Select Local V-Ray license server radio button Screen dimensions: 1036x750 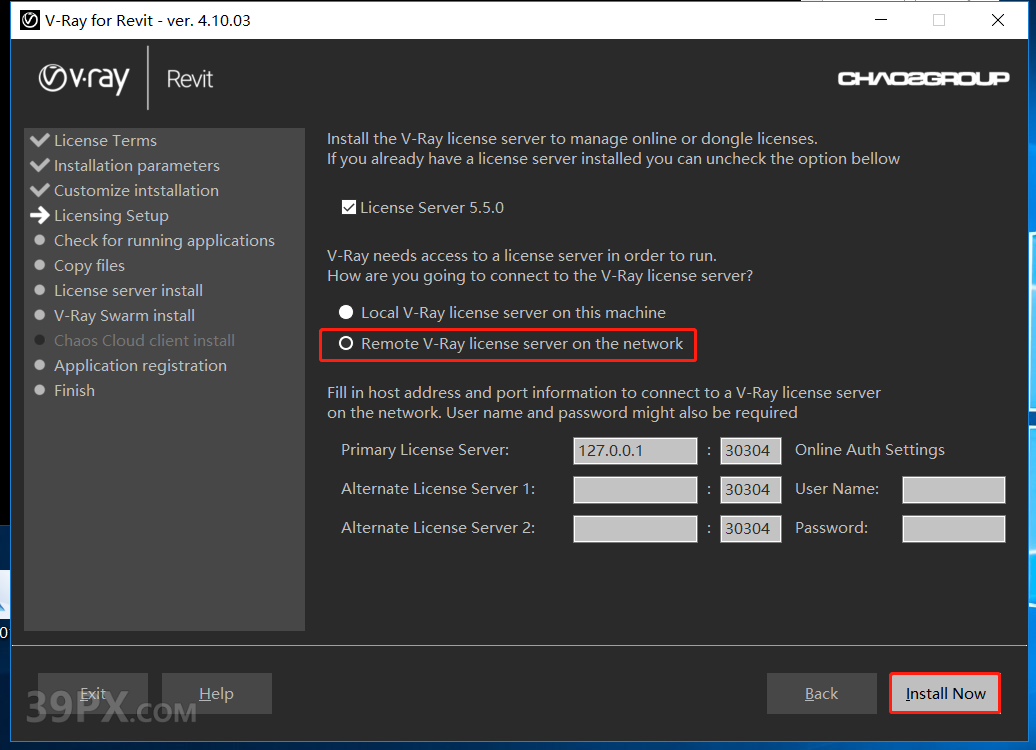tap(346, 312)
